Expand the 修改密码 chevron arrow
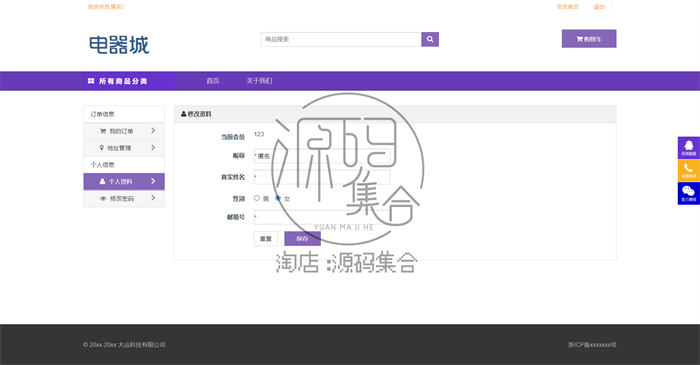This screenshot has width=700, height=365. [x=153, y=198]
